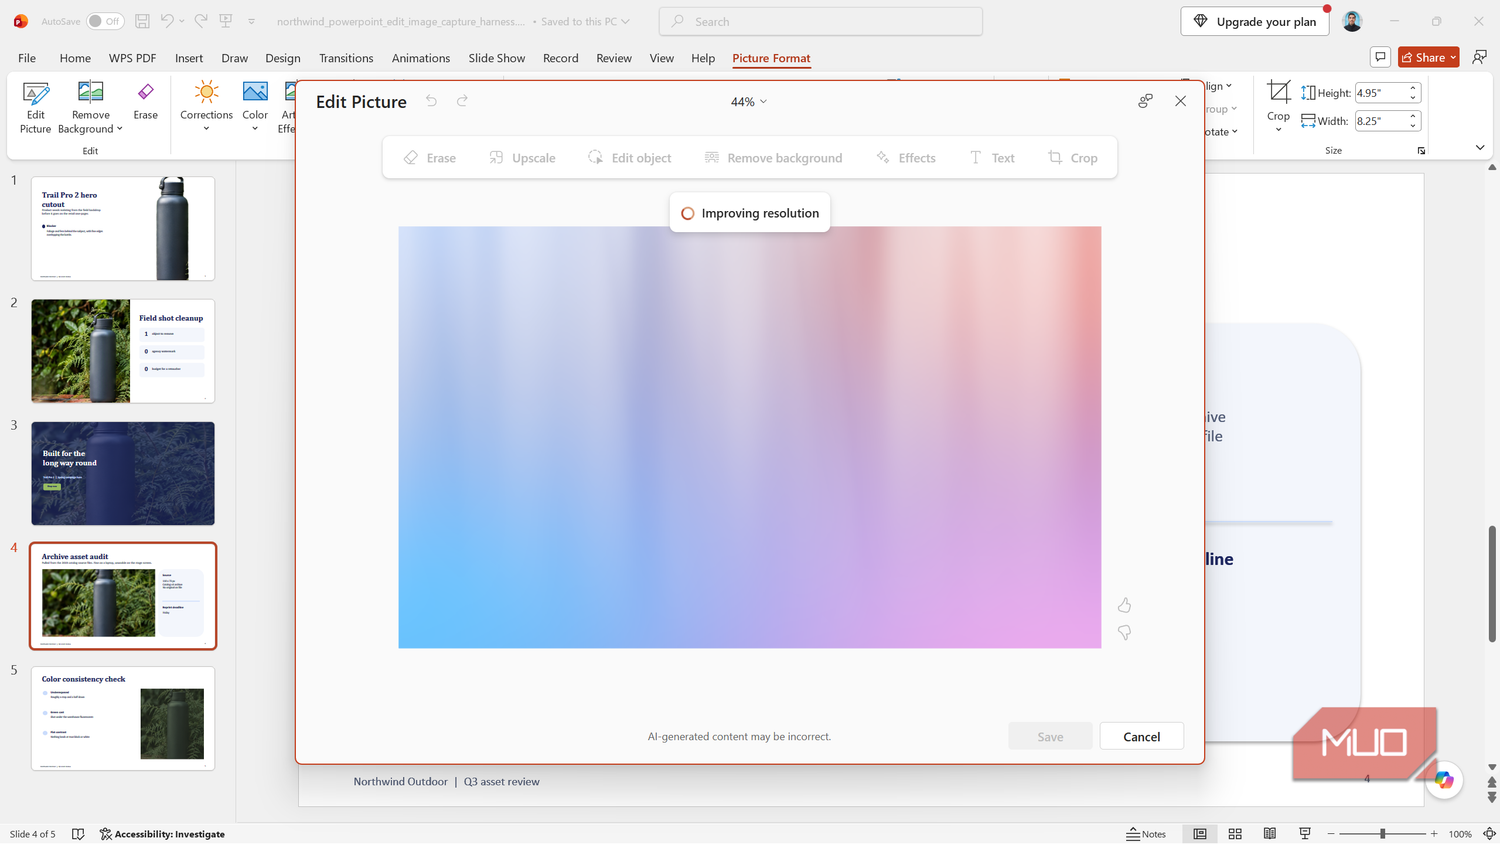Open the Comments pane icon
The width and height of the screenshot is (1500, 844).
(x=1380, y=57)
